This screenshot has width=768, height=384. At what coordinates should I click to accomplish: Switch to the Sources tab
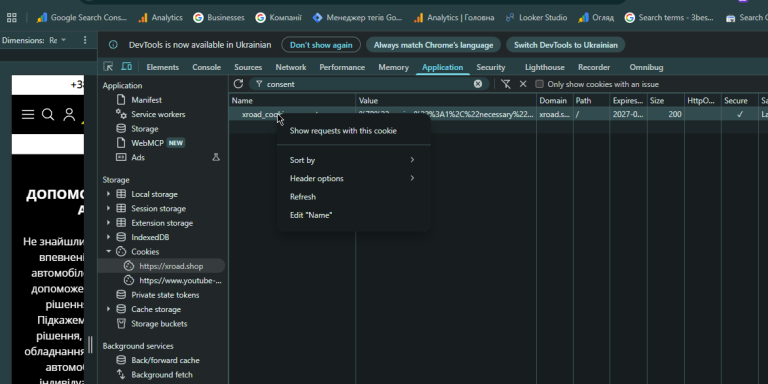[248, 67]
